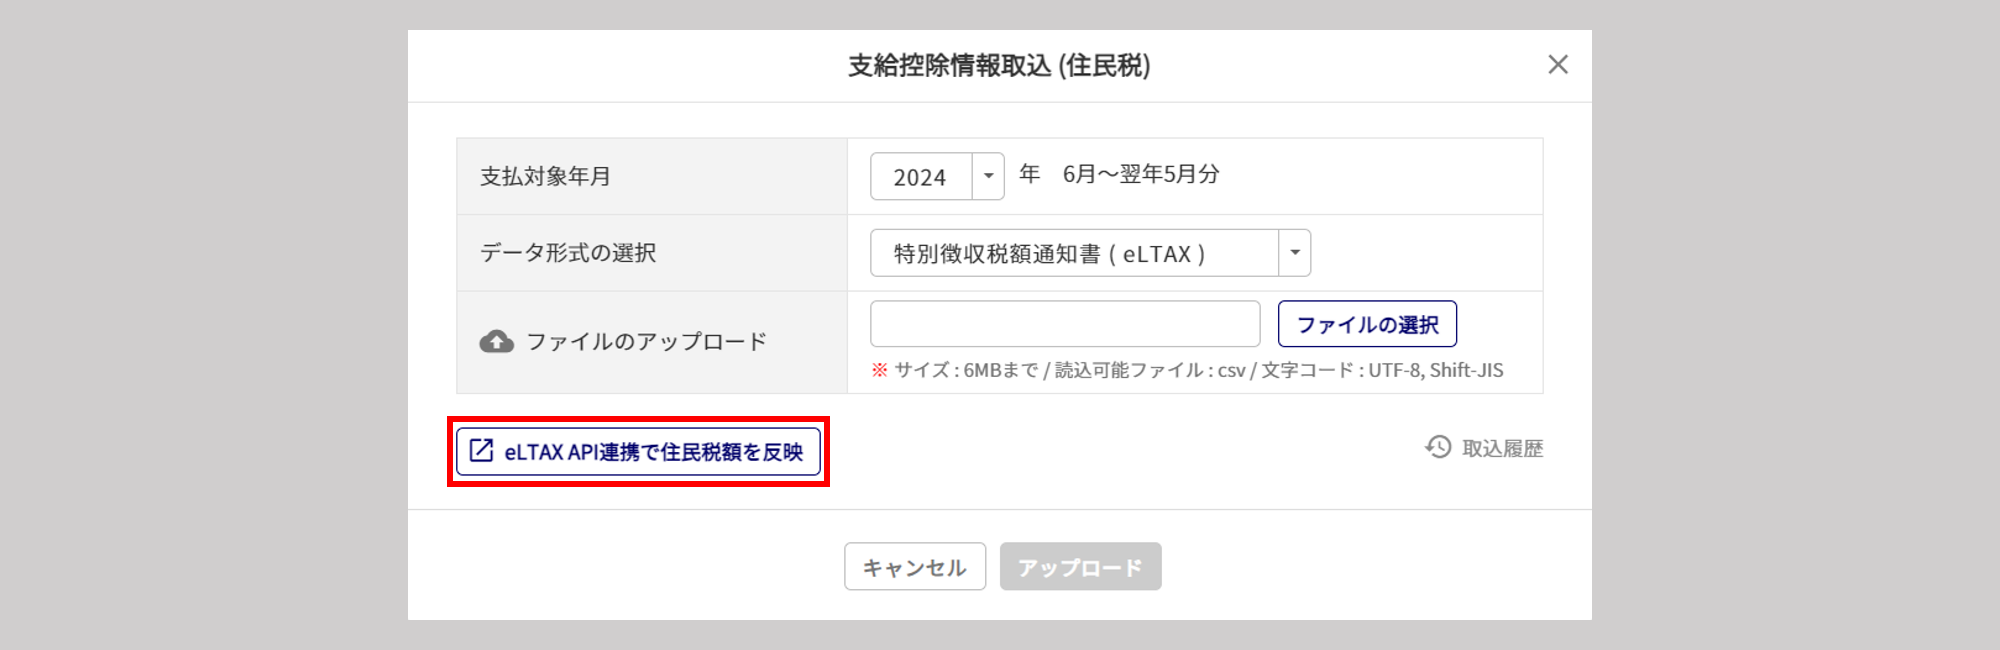Open the 2024 year selection box
2000x650 pixels.
coord(937,176)
